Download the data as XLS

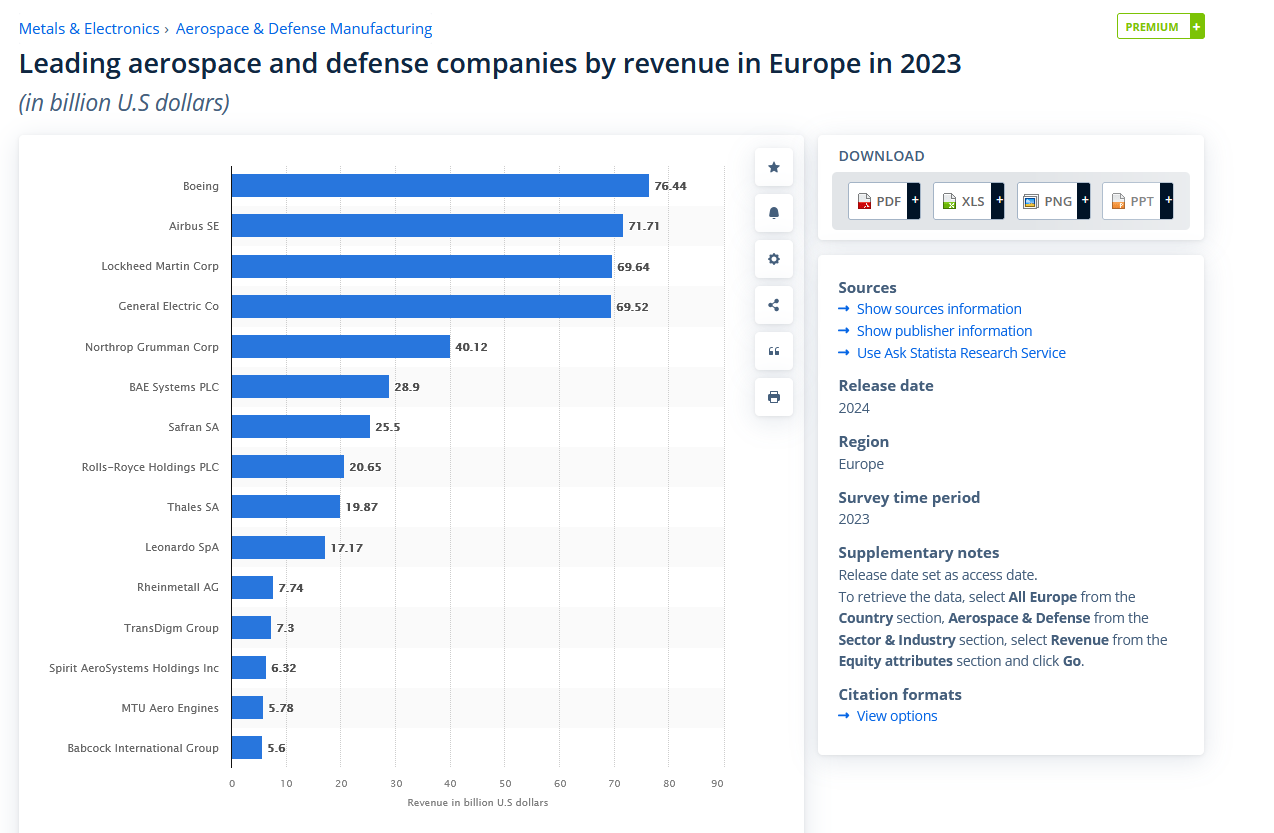967,201
